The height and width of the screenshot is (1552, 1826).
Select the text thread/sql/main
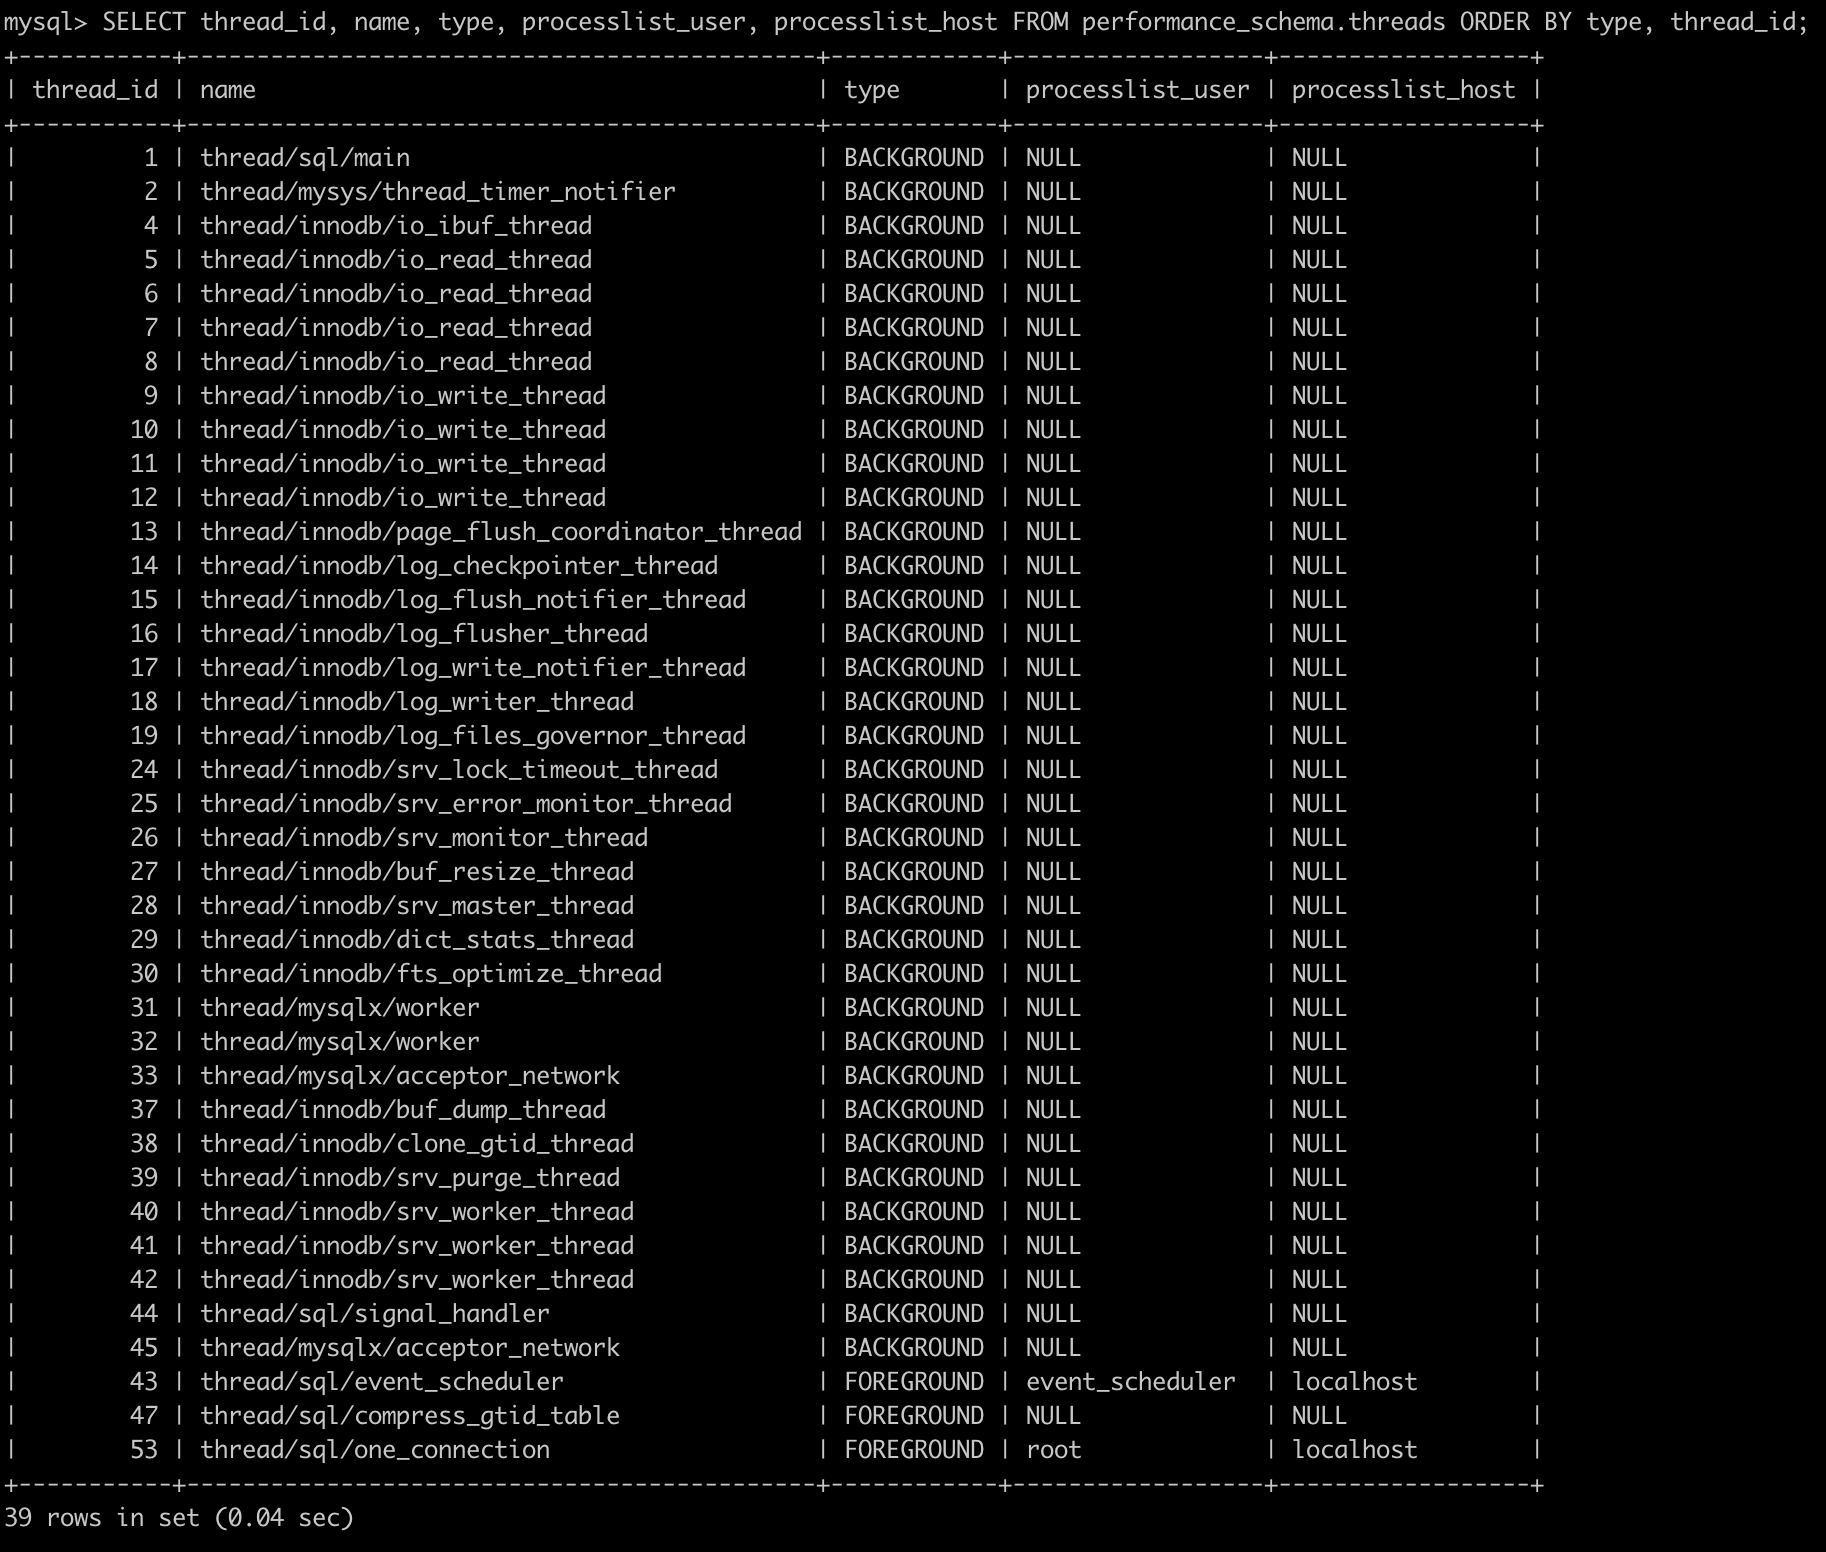(305, 158)
